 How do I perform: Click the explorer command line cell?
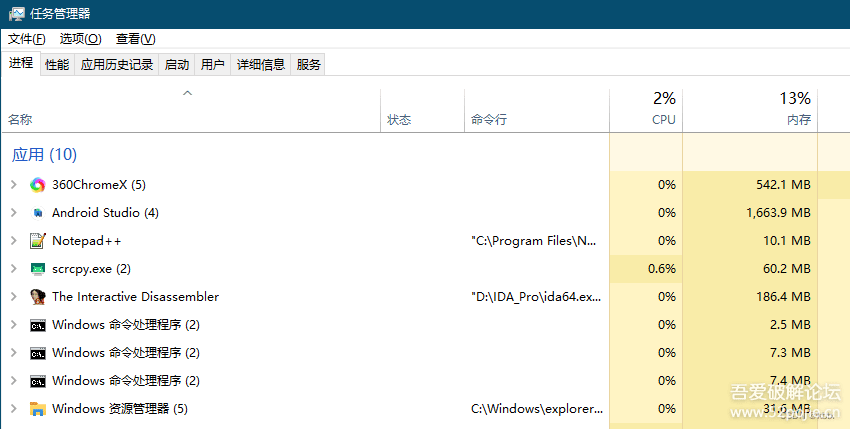coord(537,409)
